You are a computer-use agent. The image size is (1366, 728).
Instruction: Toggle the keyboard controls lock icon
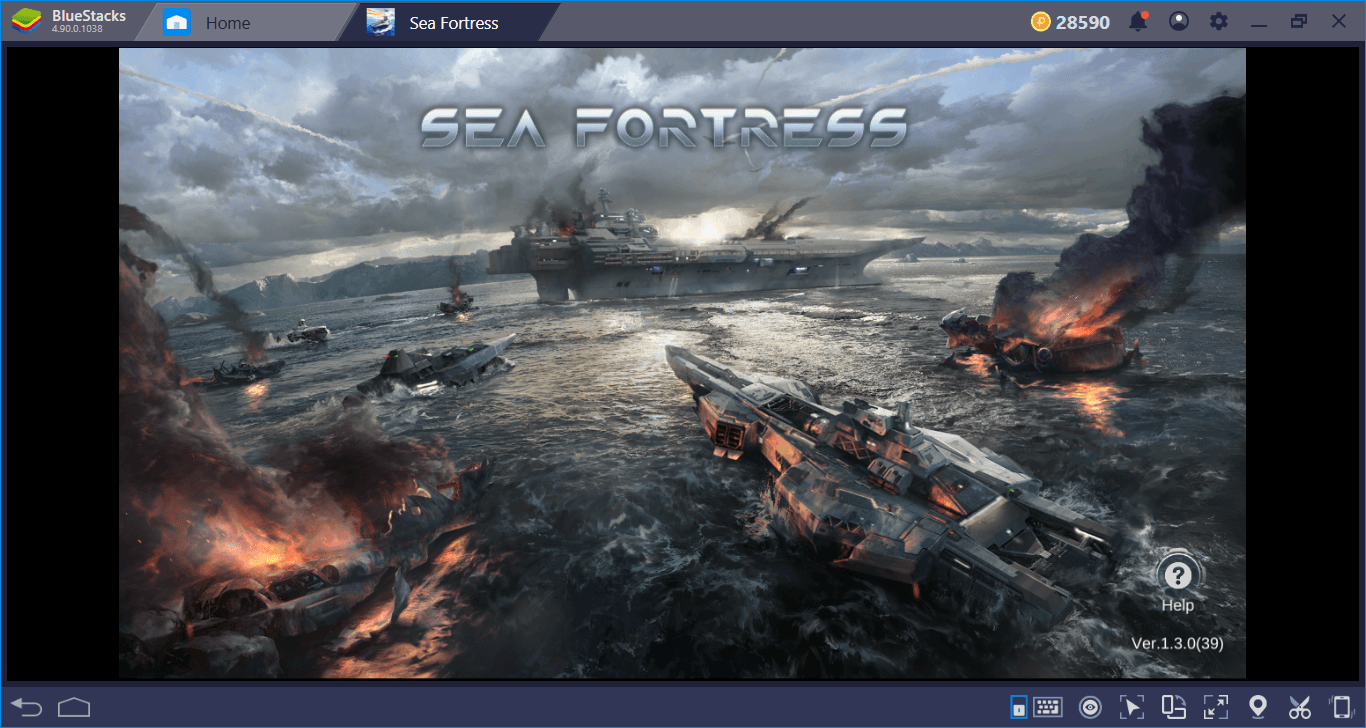1018,707
